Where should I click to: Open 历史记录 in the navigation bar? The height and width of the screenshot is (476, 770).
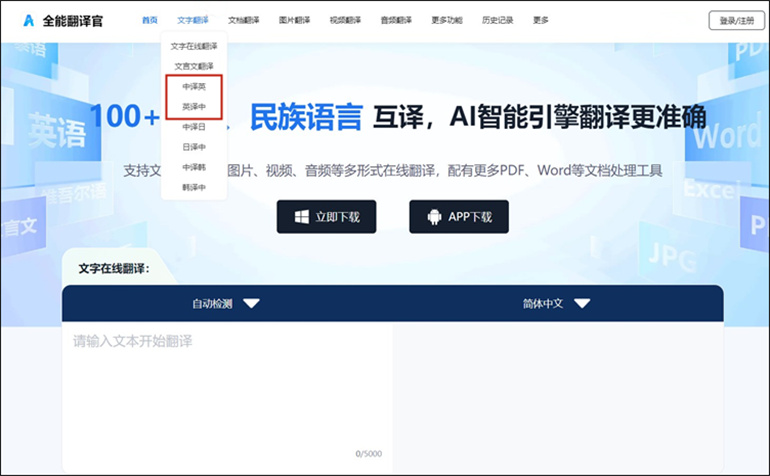(x=497, y=20)
